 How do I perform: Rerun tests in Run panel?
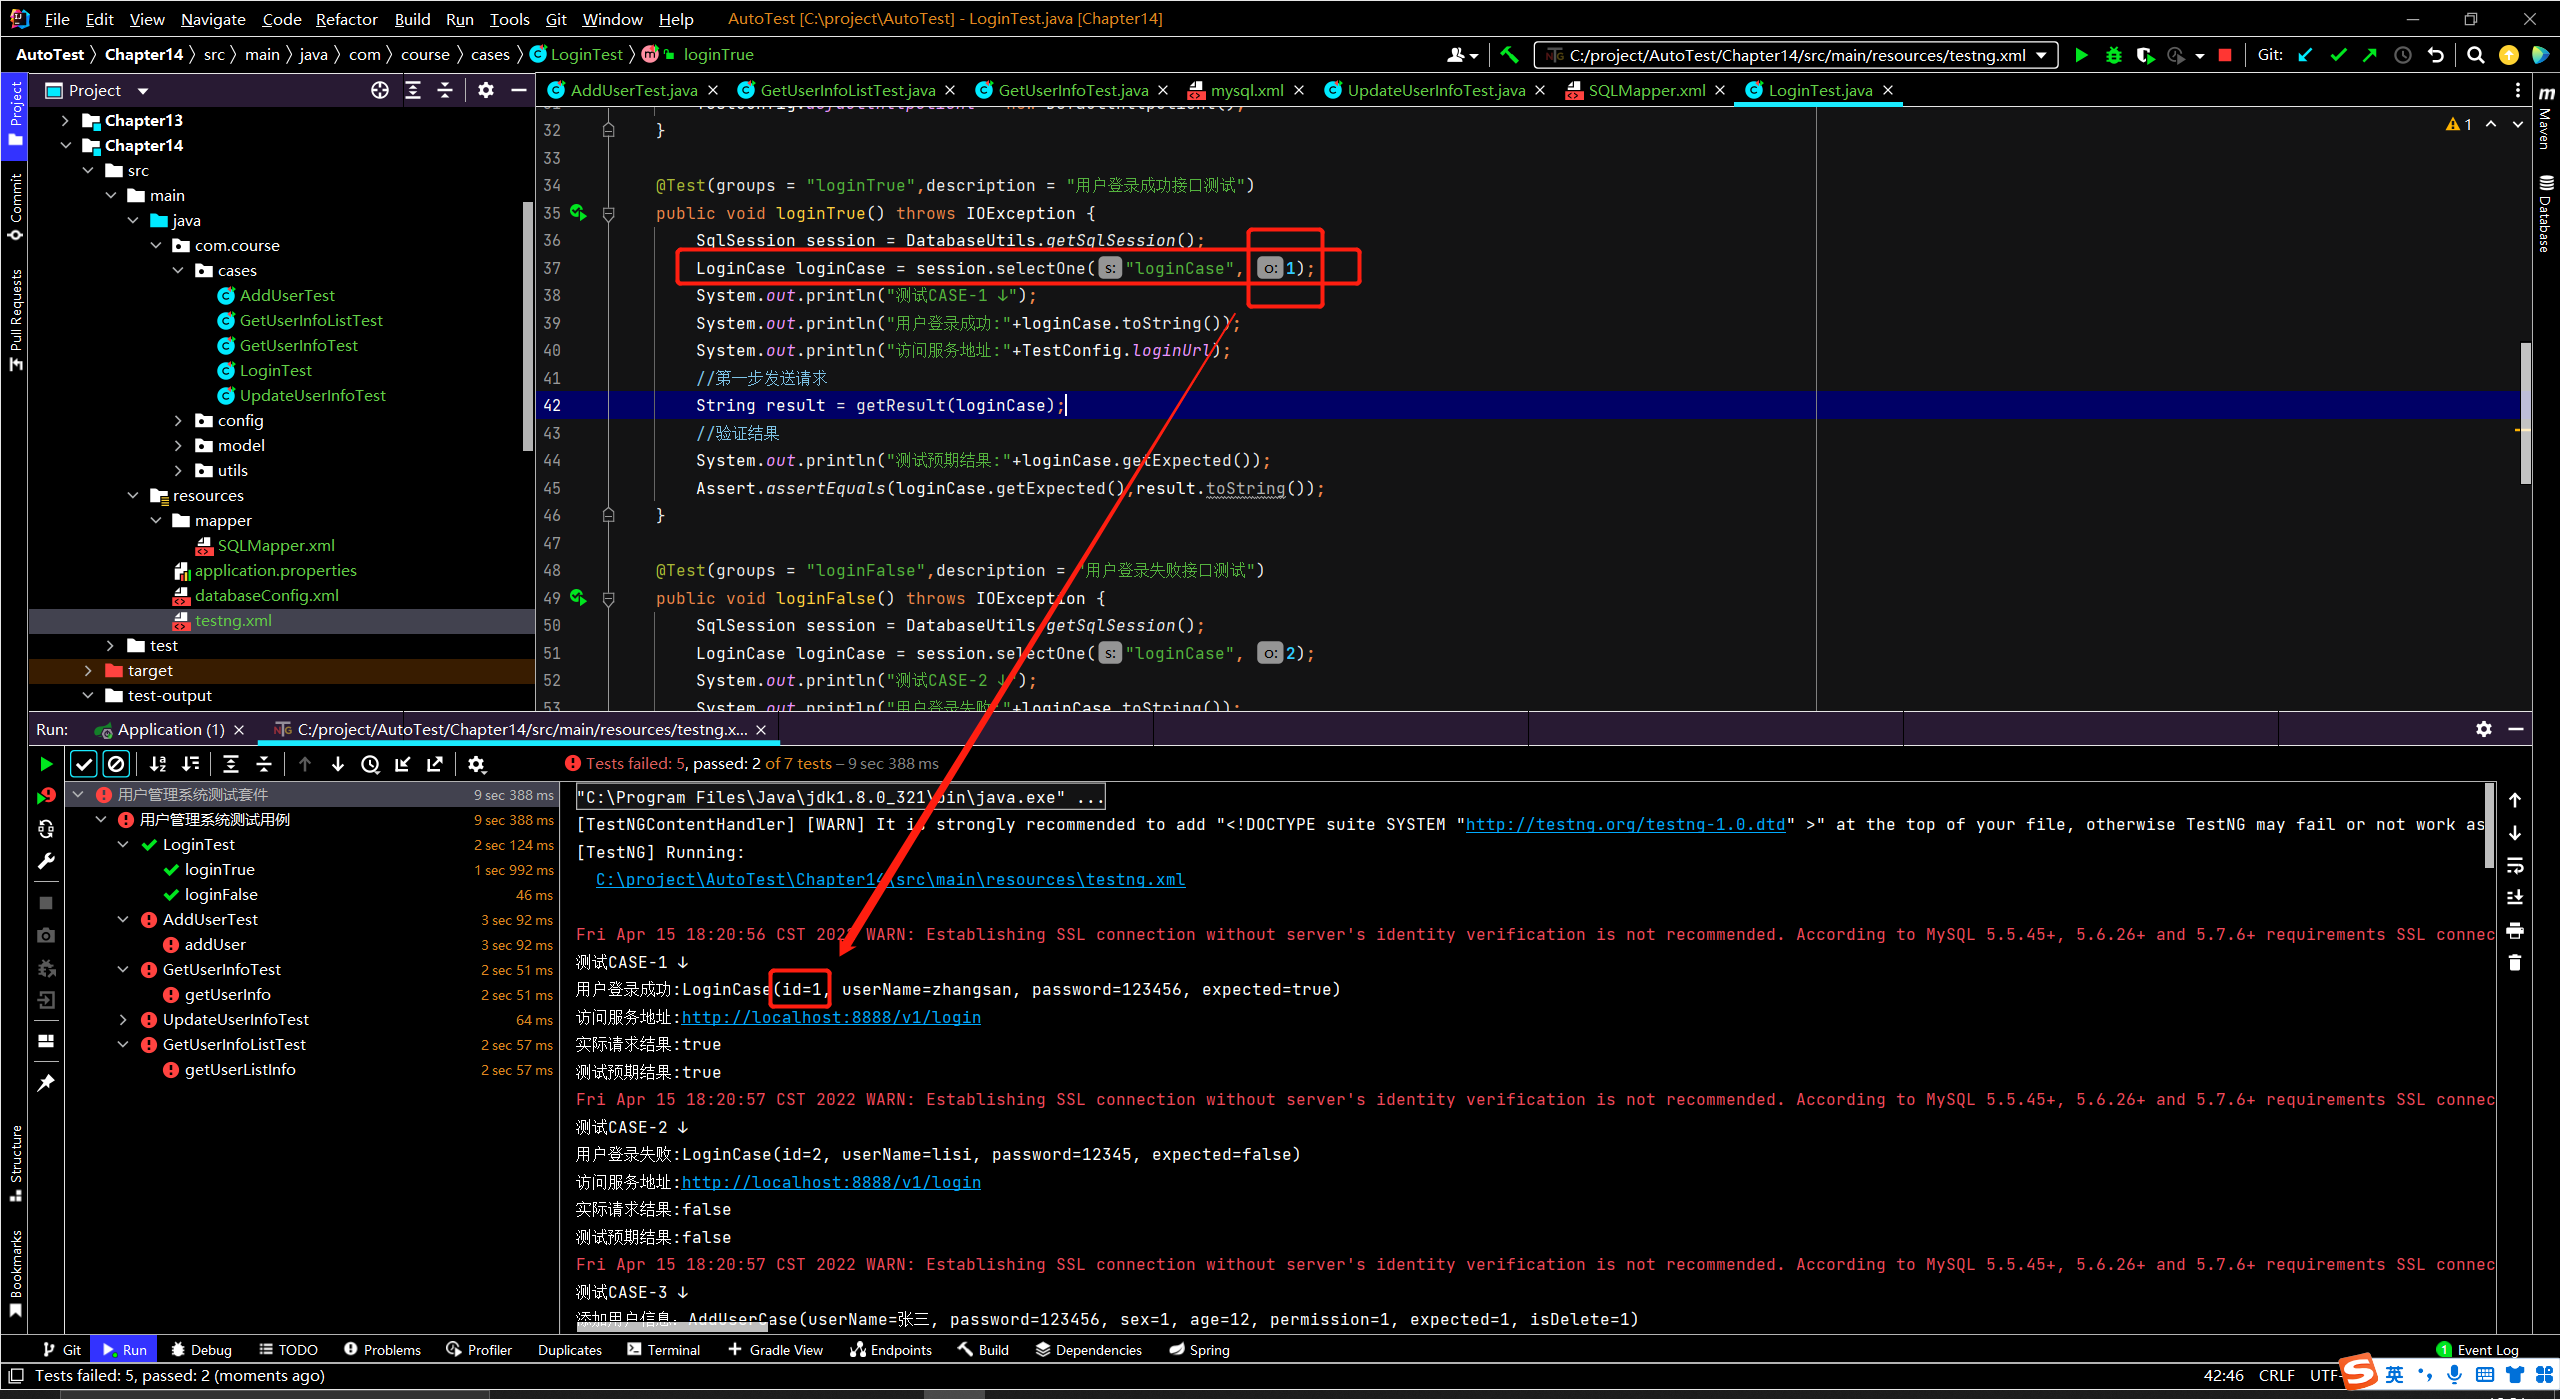tap(46, 764)
